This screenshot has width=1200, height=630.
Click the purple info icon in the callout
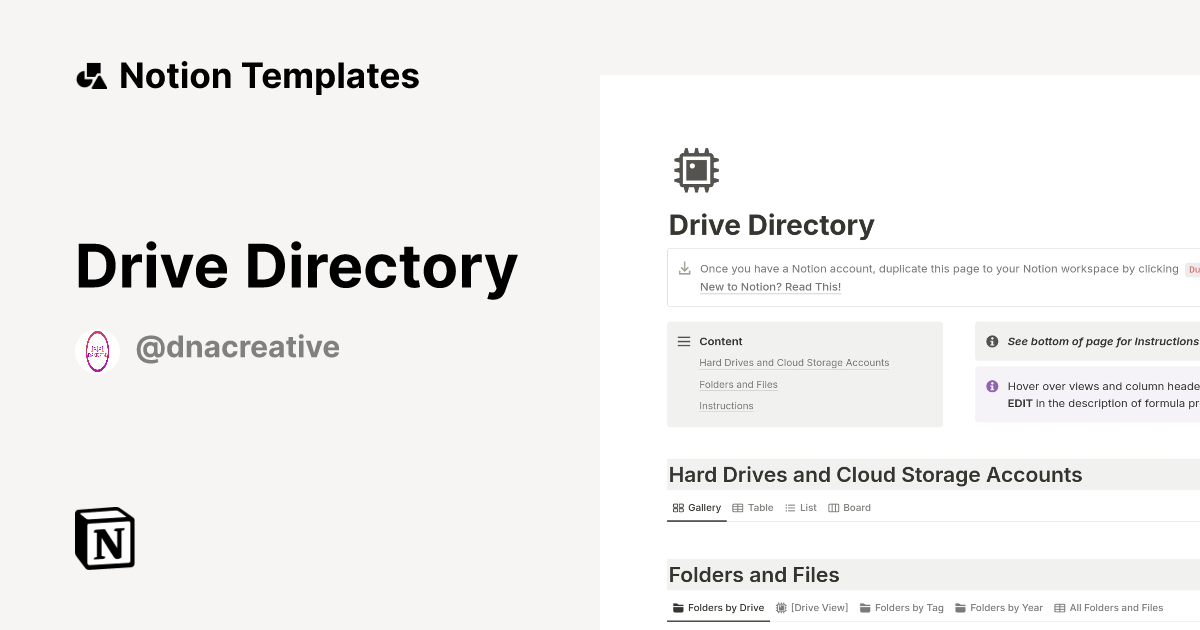click(x=991, y=386)
